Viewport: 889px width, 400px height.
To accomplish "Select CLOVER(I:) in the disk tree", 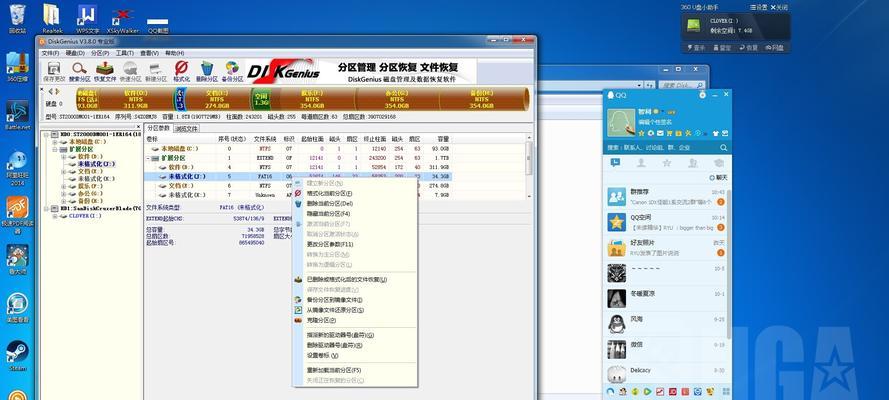I will pos(85,216).
